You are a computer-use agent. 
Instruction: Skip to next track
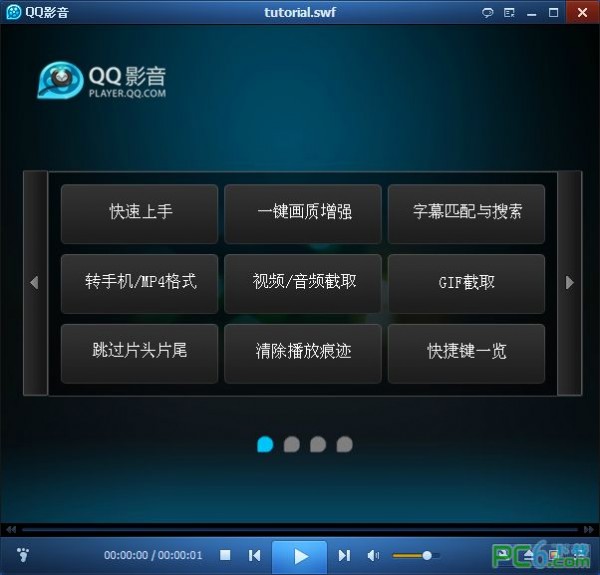pos(344,556)
